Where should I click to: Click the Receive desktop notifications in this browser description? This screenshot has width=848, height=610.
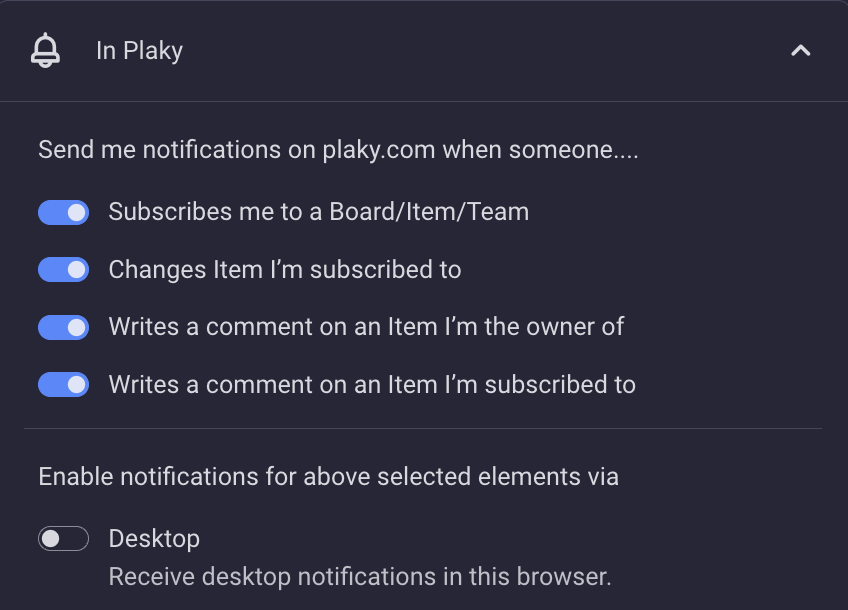(x=360, y=576)
